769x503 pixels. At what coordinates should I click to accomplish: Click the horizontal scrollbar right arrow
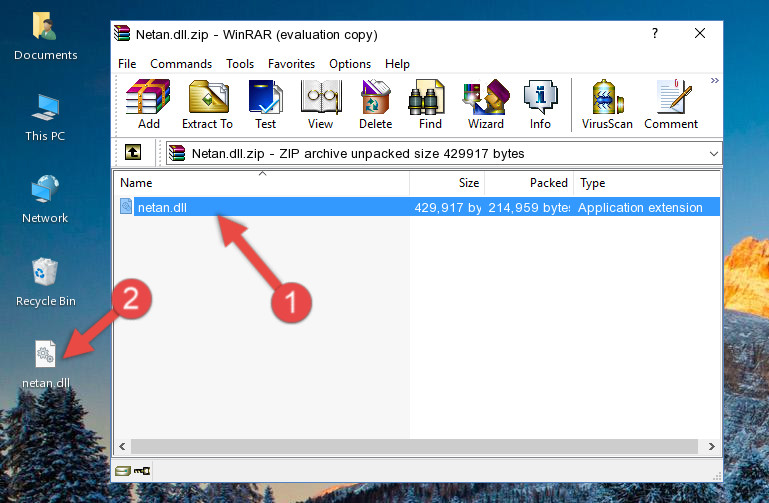tap(712, 446)
